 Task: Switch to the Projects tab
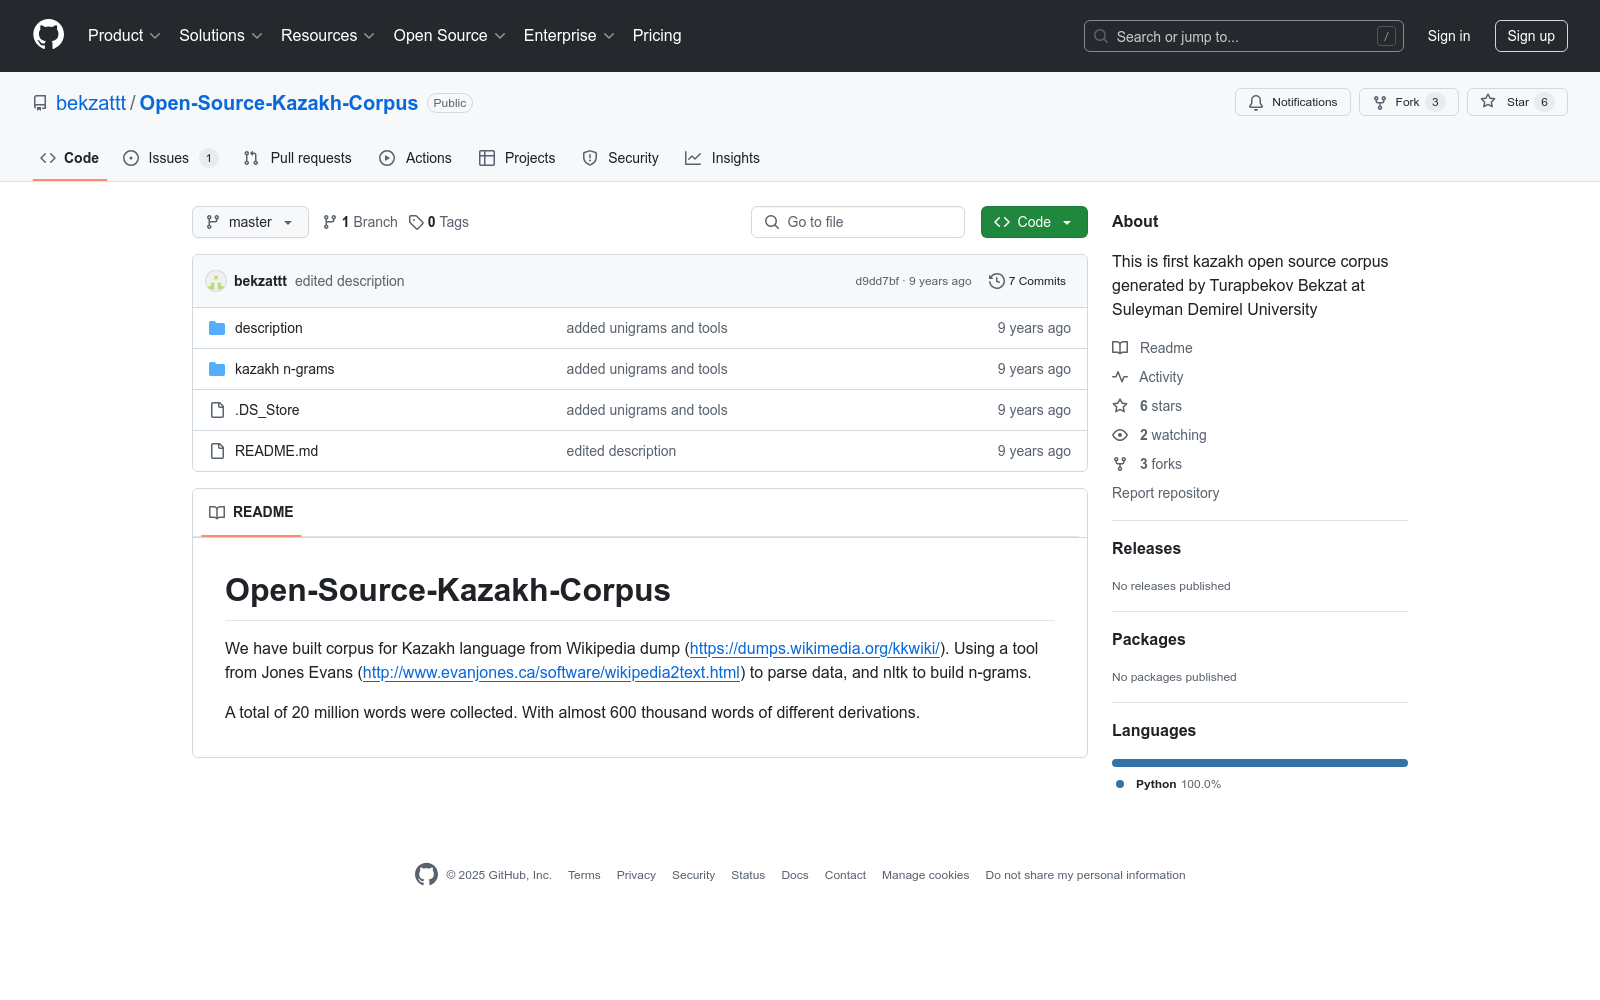pos(517,158)
